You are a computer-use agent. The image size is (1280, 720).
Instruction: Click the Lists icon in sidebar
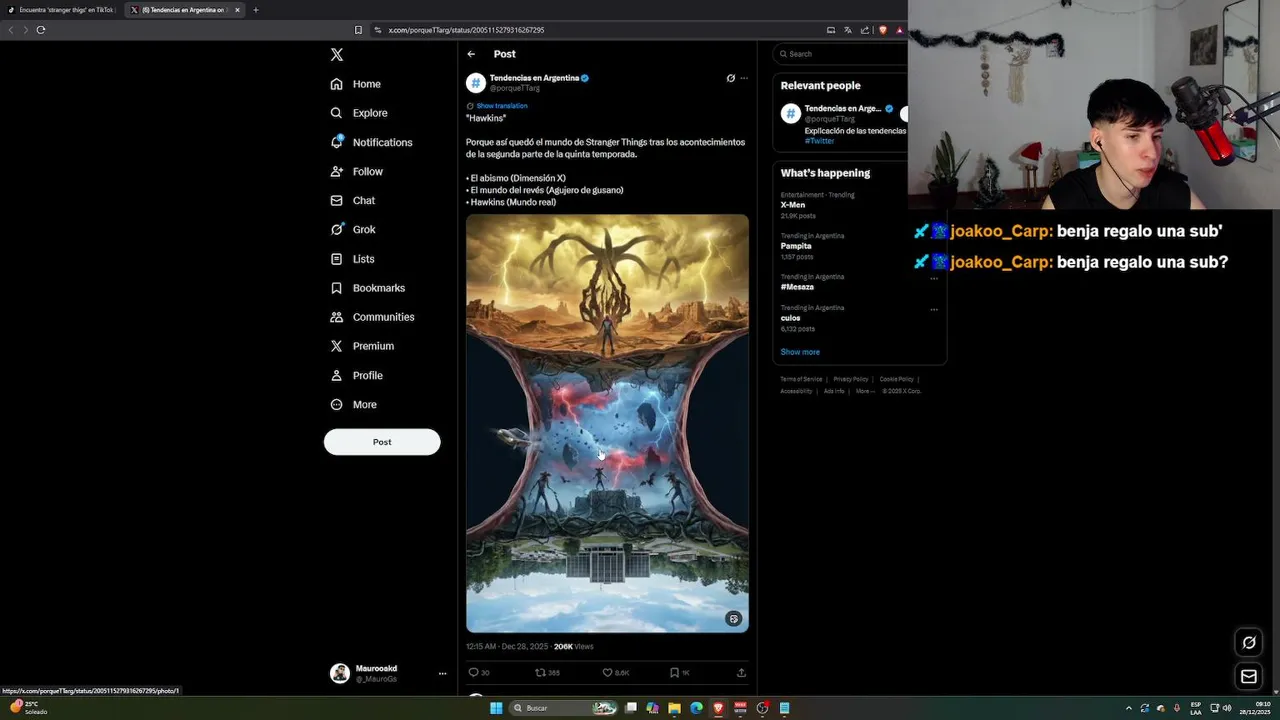337,259
